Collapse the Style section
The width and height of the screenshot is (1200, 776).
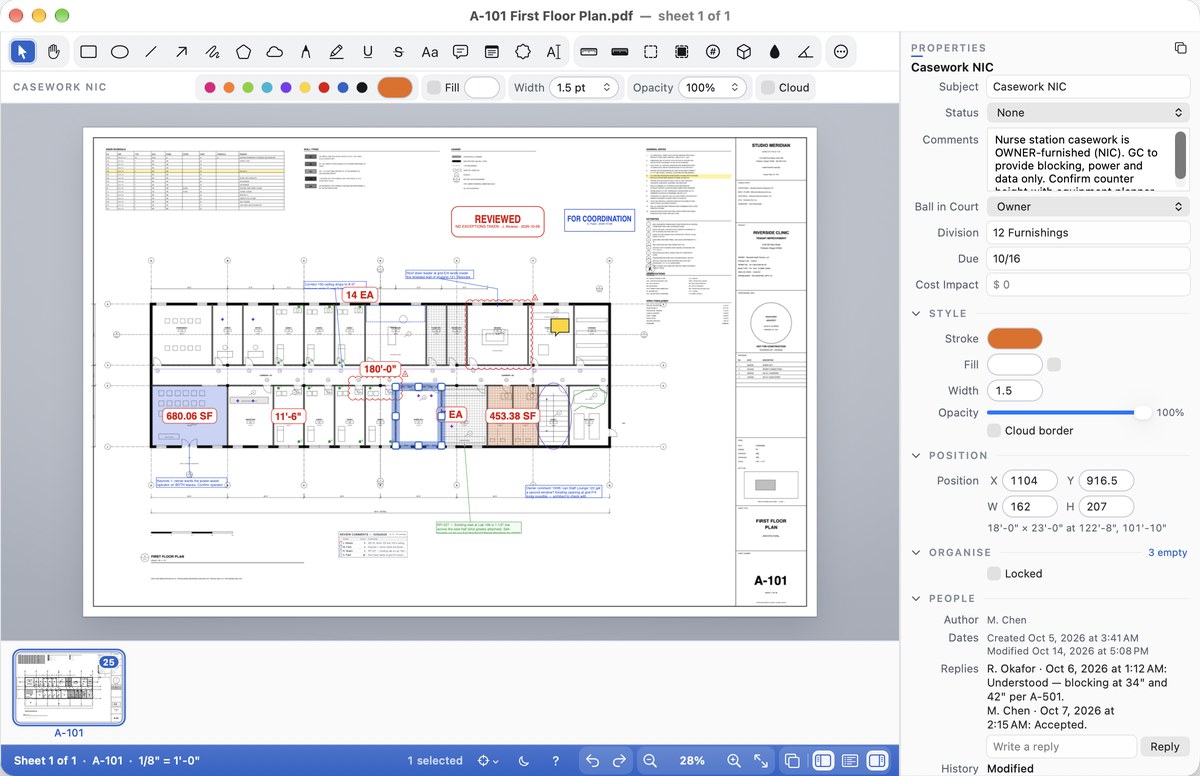(917, 313)
